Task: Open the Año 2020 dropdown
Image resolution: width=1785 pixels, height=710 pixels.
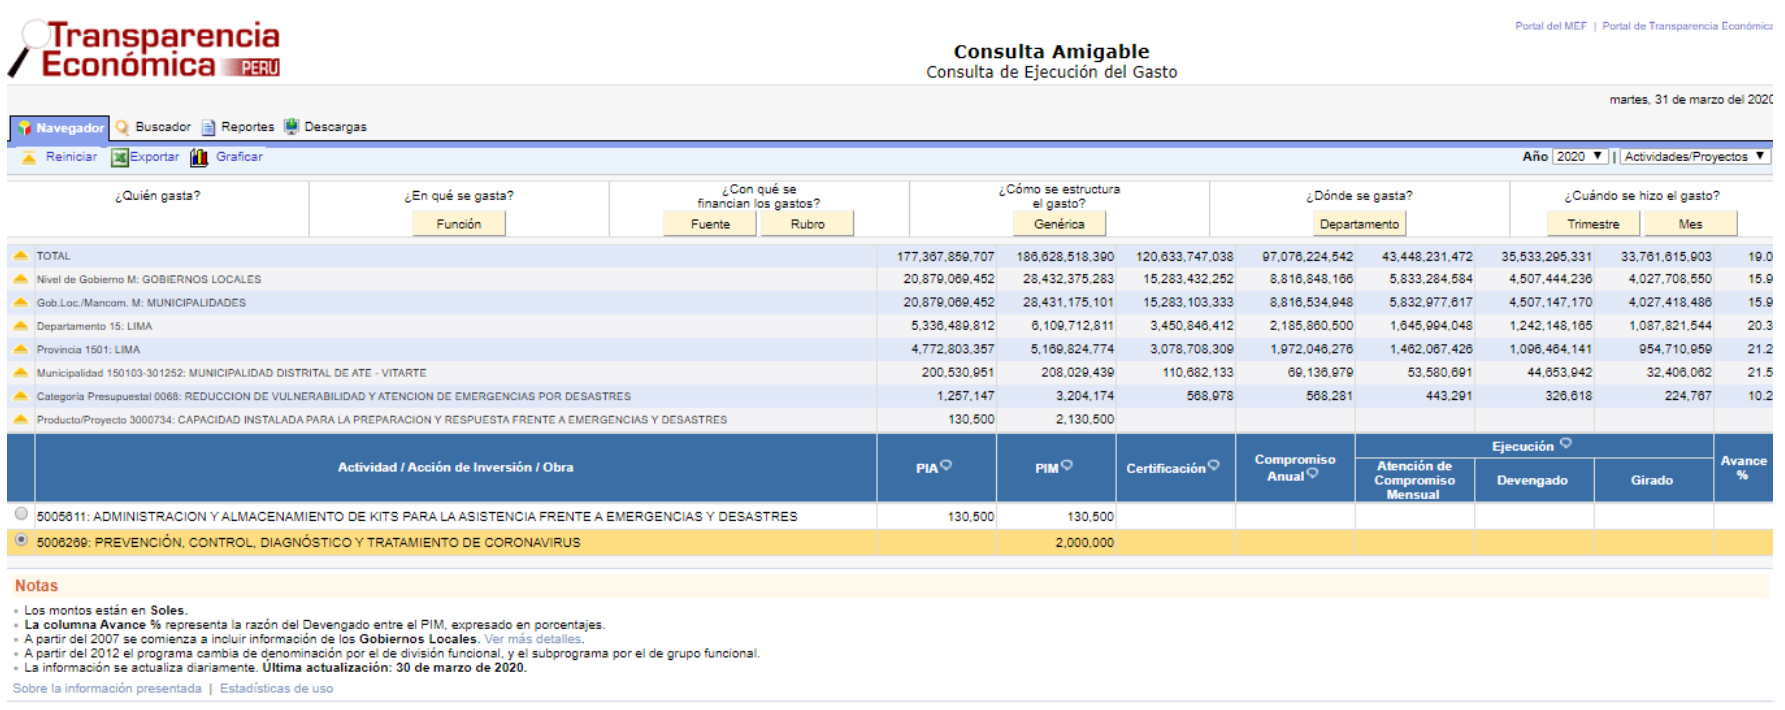Action: tap(1579, 157)
